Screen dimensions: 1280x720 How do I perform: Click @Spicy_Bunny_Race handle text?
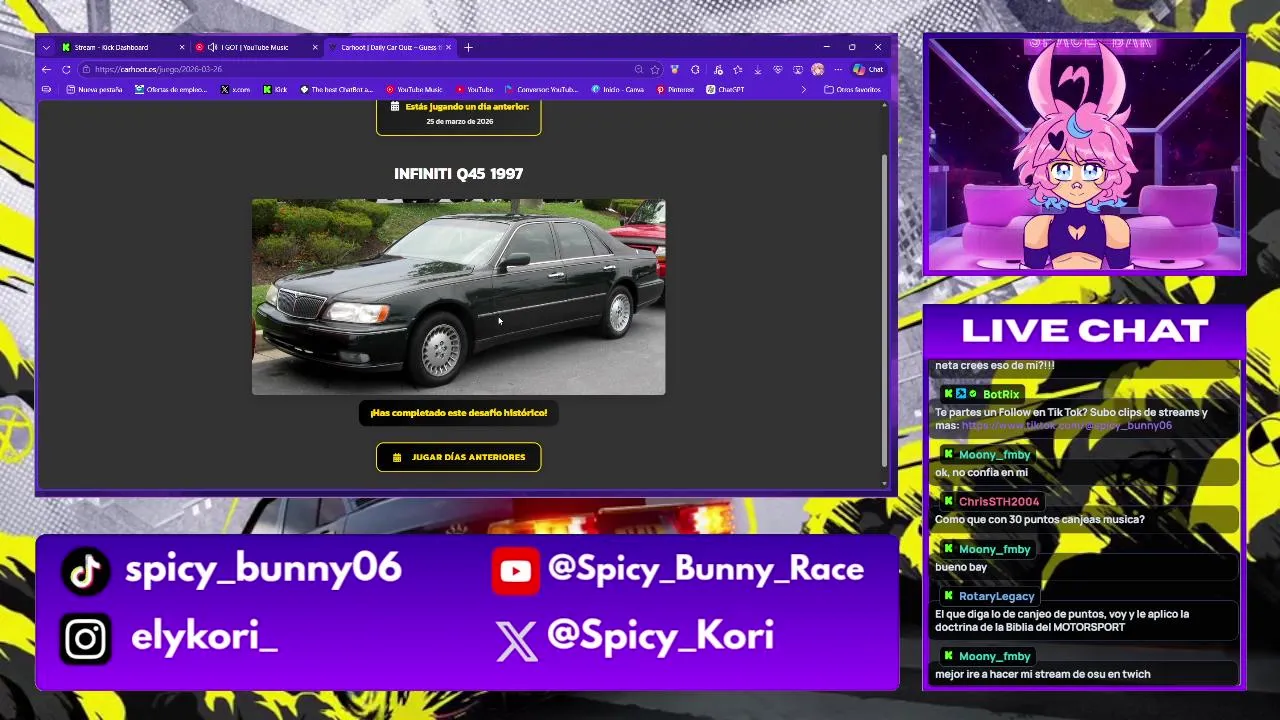tap(706, 569)
